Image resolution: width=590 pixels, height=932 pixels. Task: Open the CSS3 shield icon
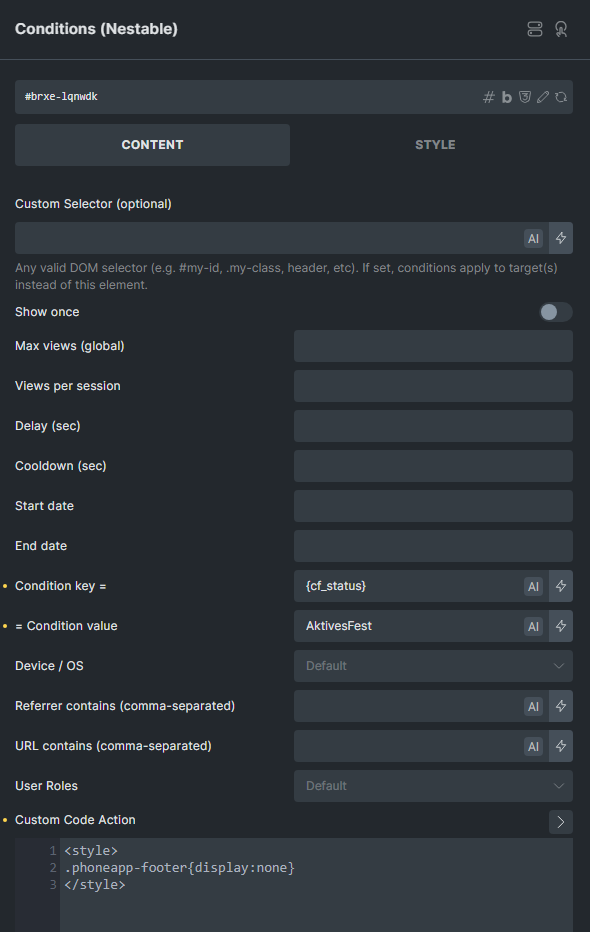pyautogui.click(x=525, y=97)
